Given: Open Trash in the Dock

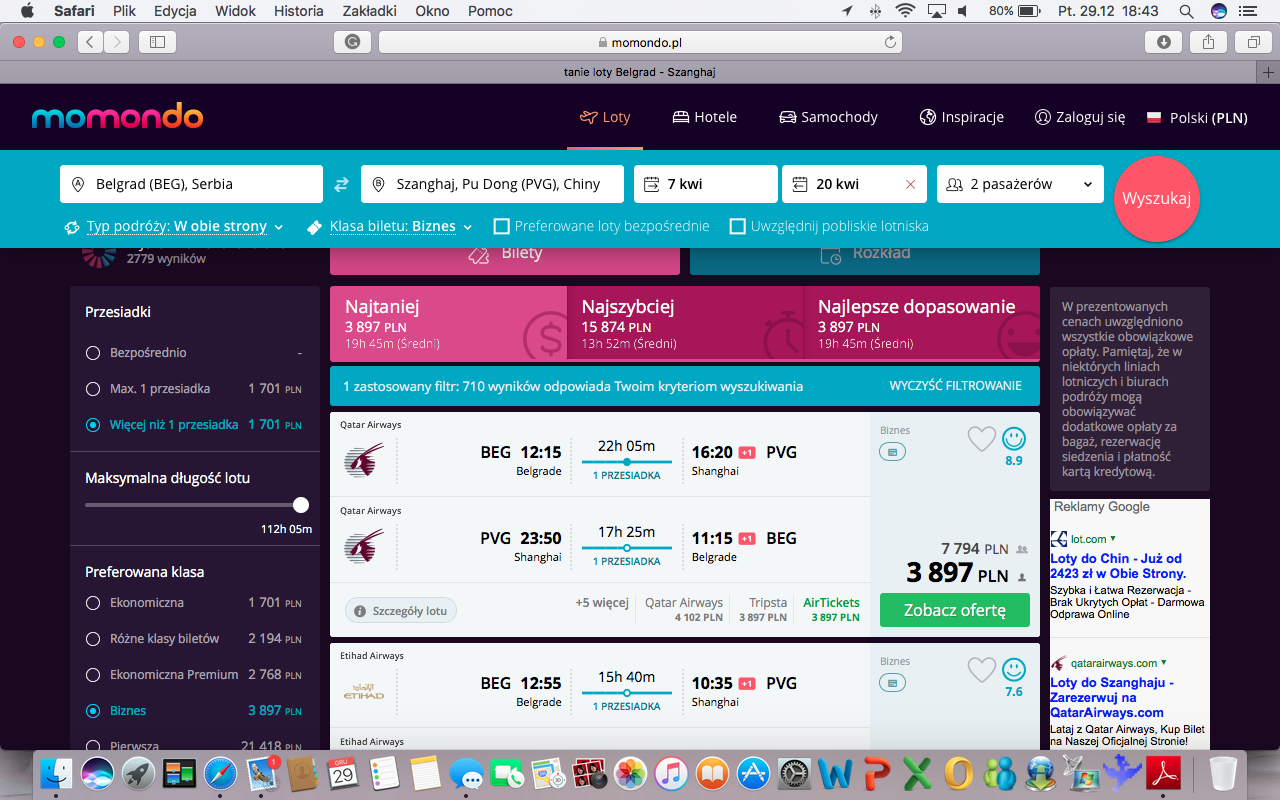Looking at the screenshot, I should [x=1223, y=773].
